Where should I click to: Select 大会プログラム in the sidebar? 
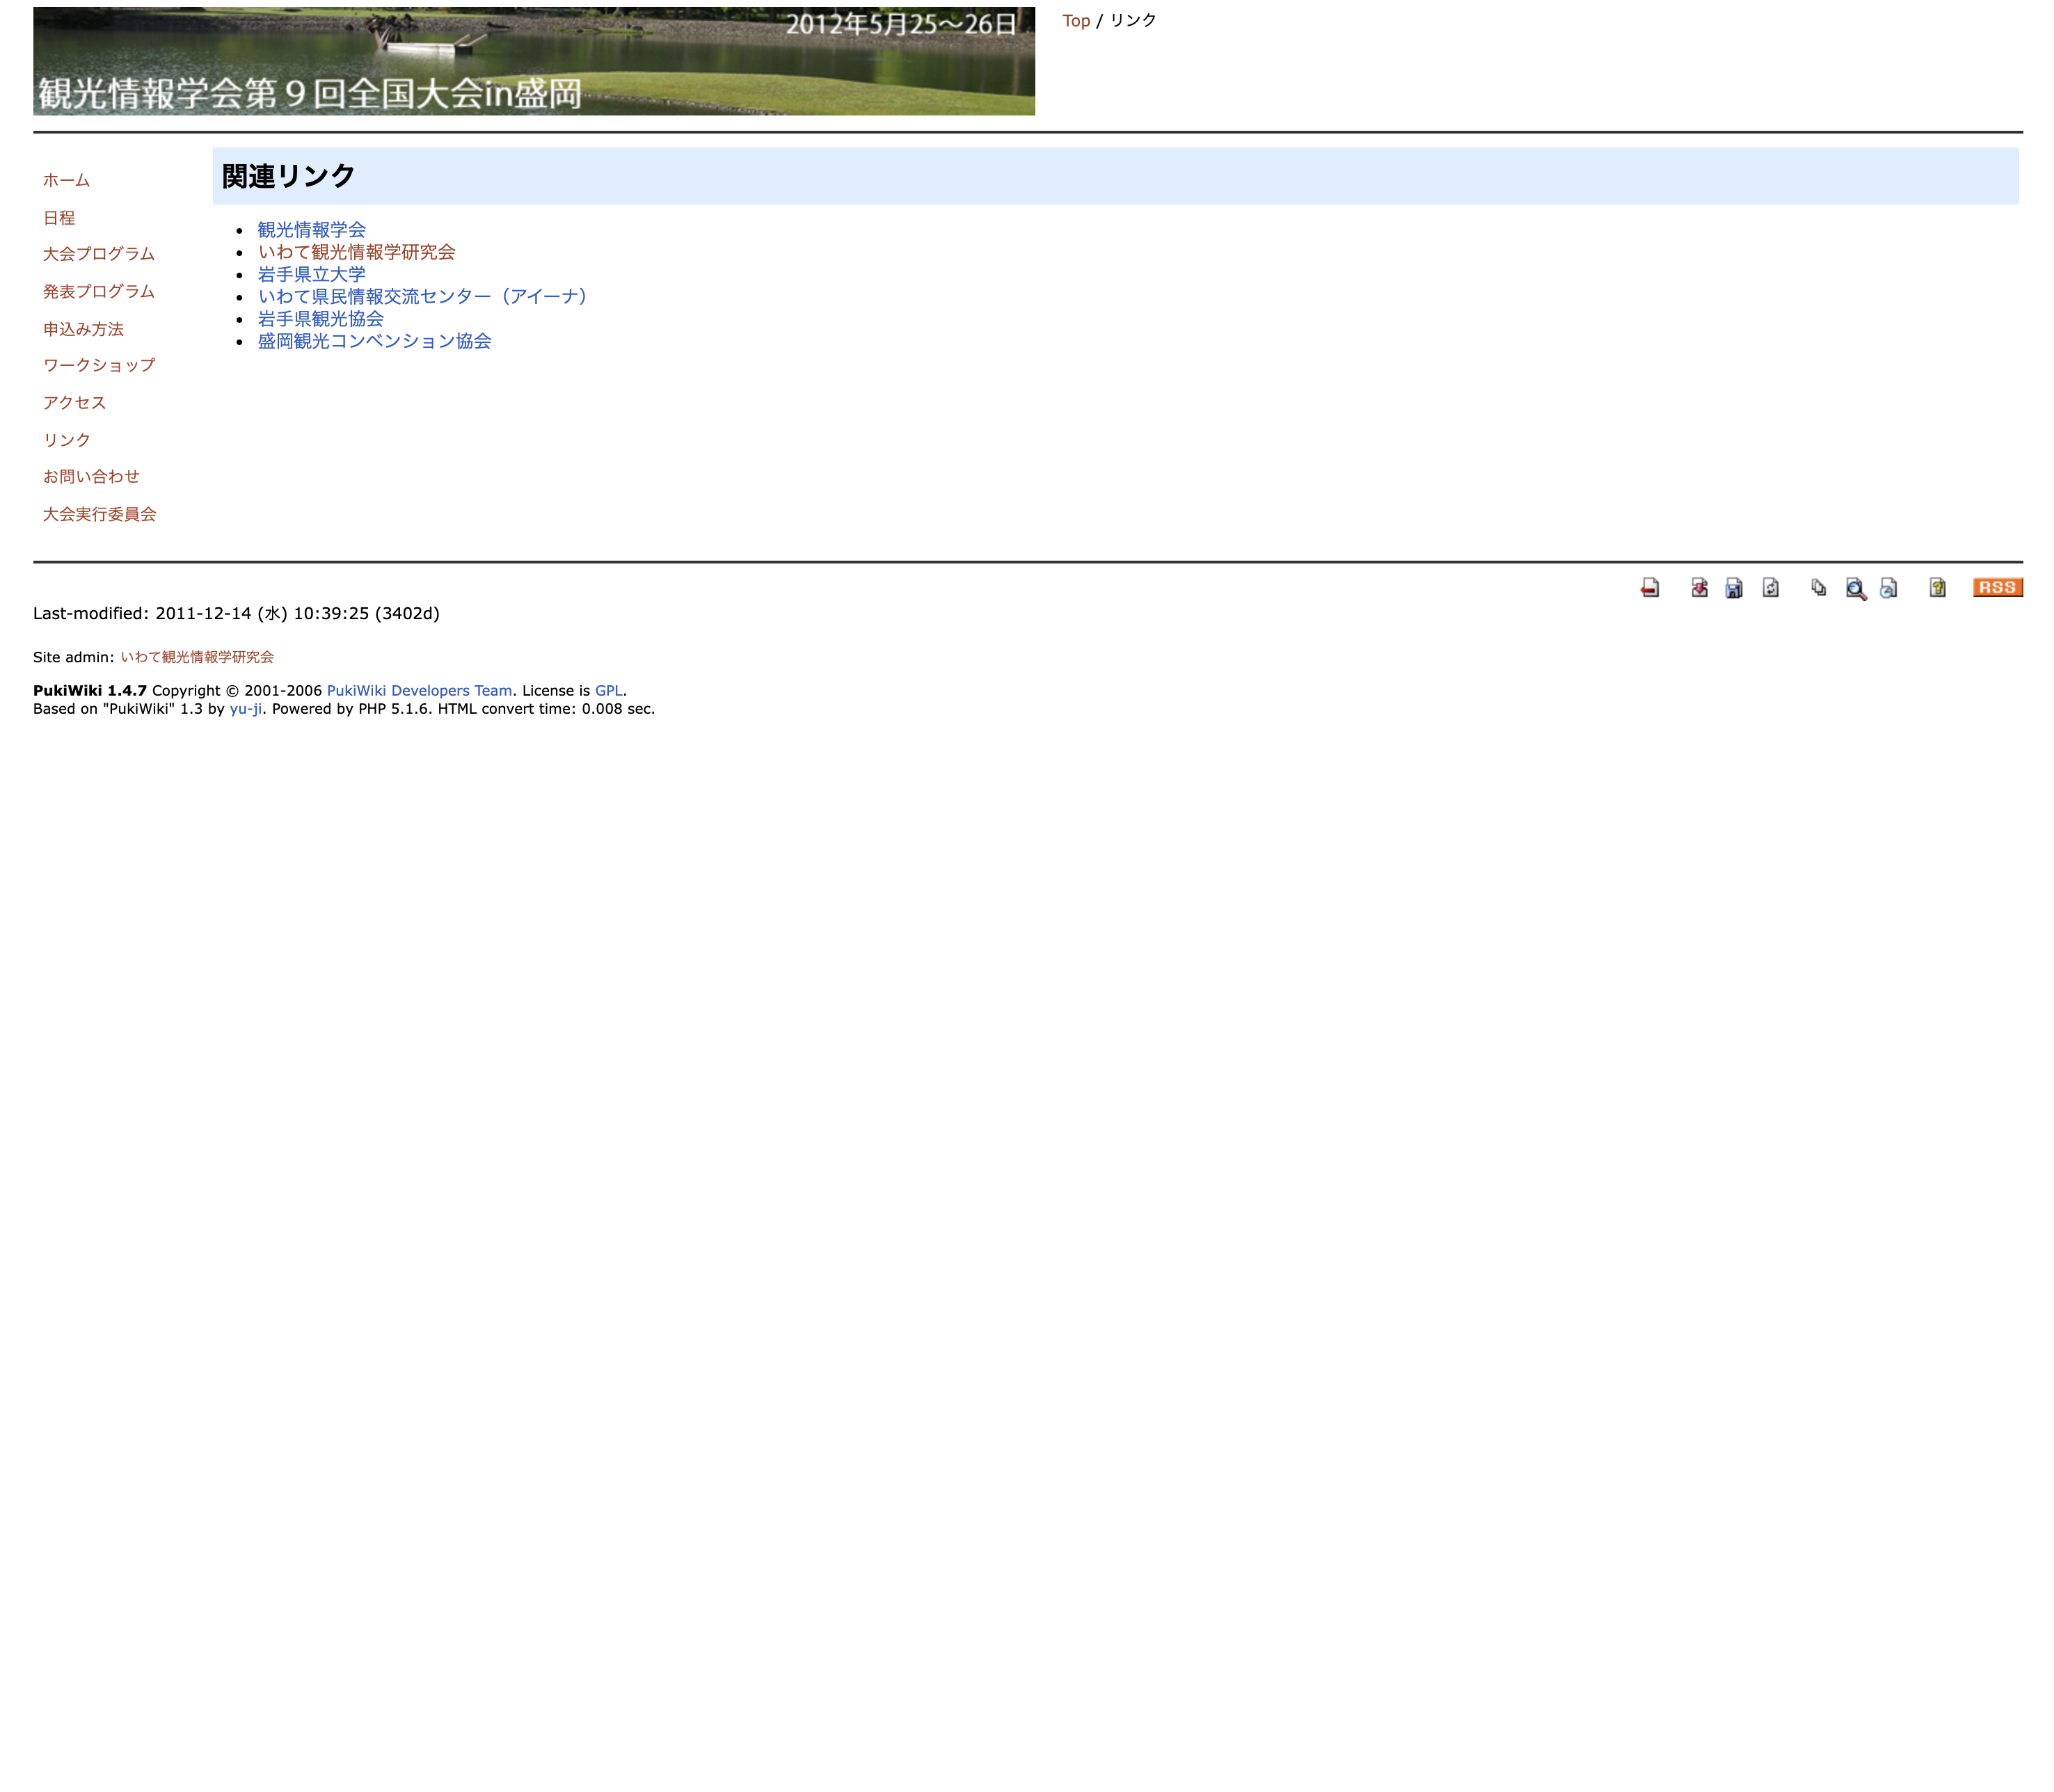point(99,254)
